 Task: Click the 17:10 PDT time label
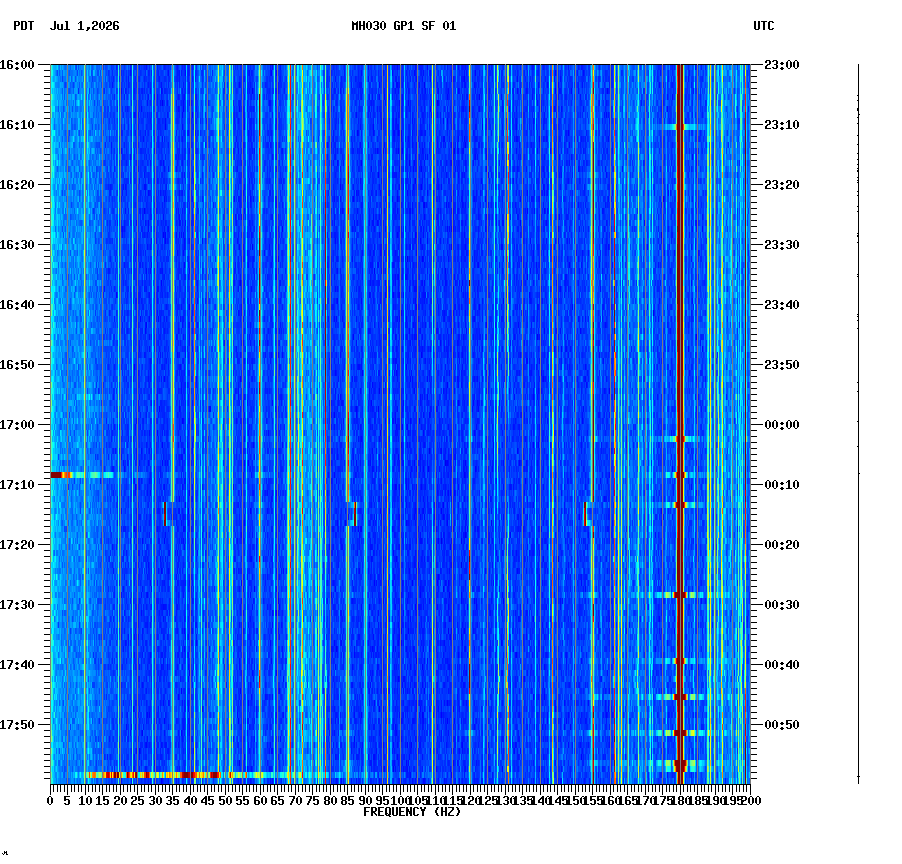pos(17,485)
